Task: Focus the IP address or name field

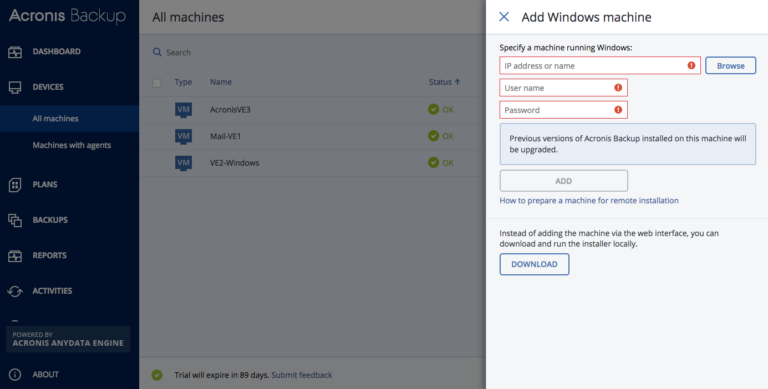Action: [x=600, y=66]
